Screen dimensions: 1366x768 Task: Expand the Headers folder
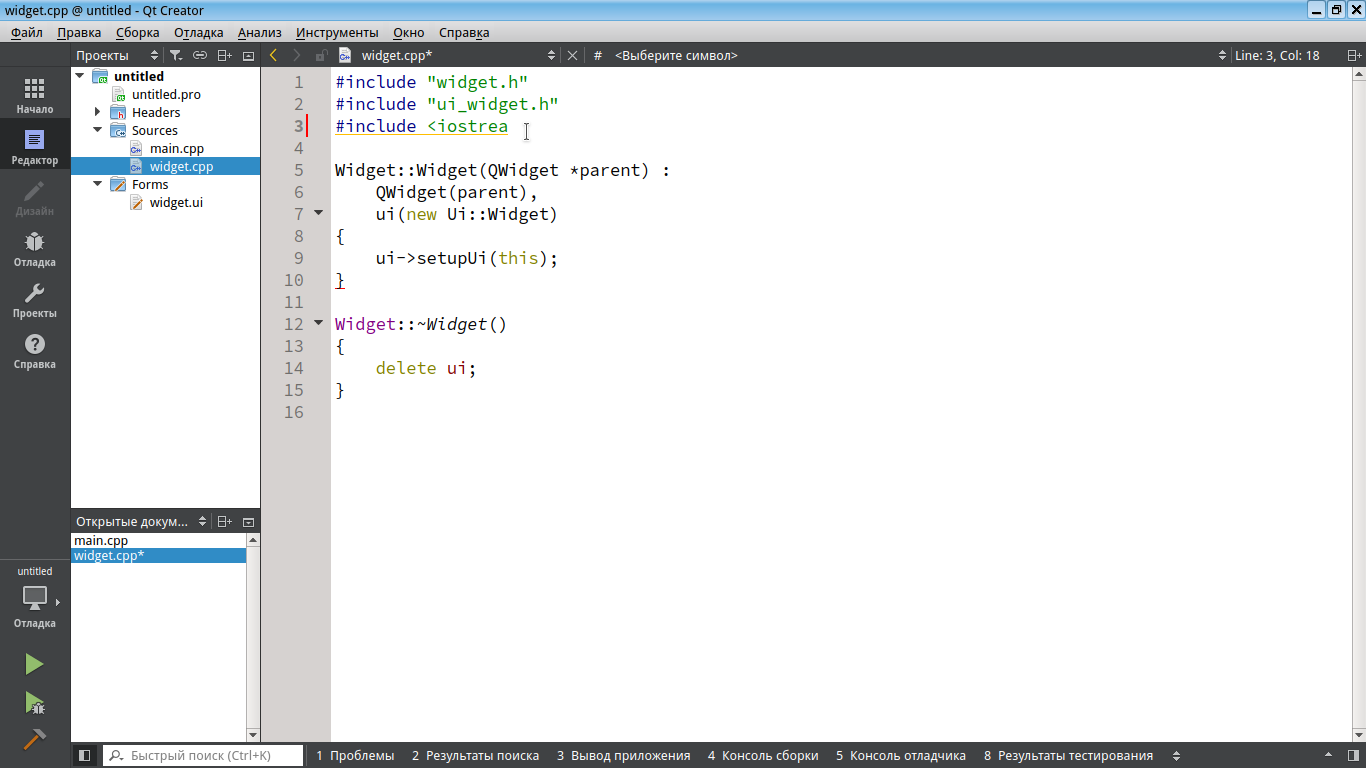pos(98,112)
